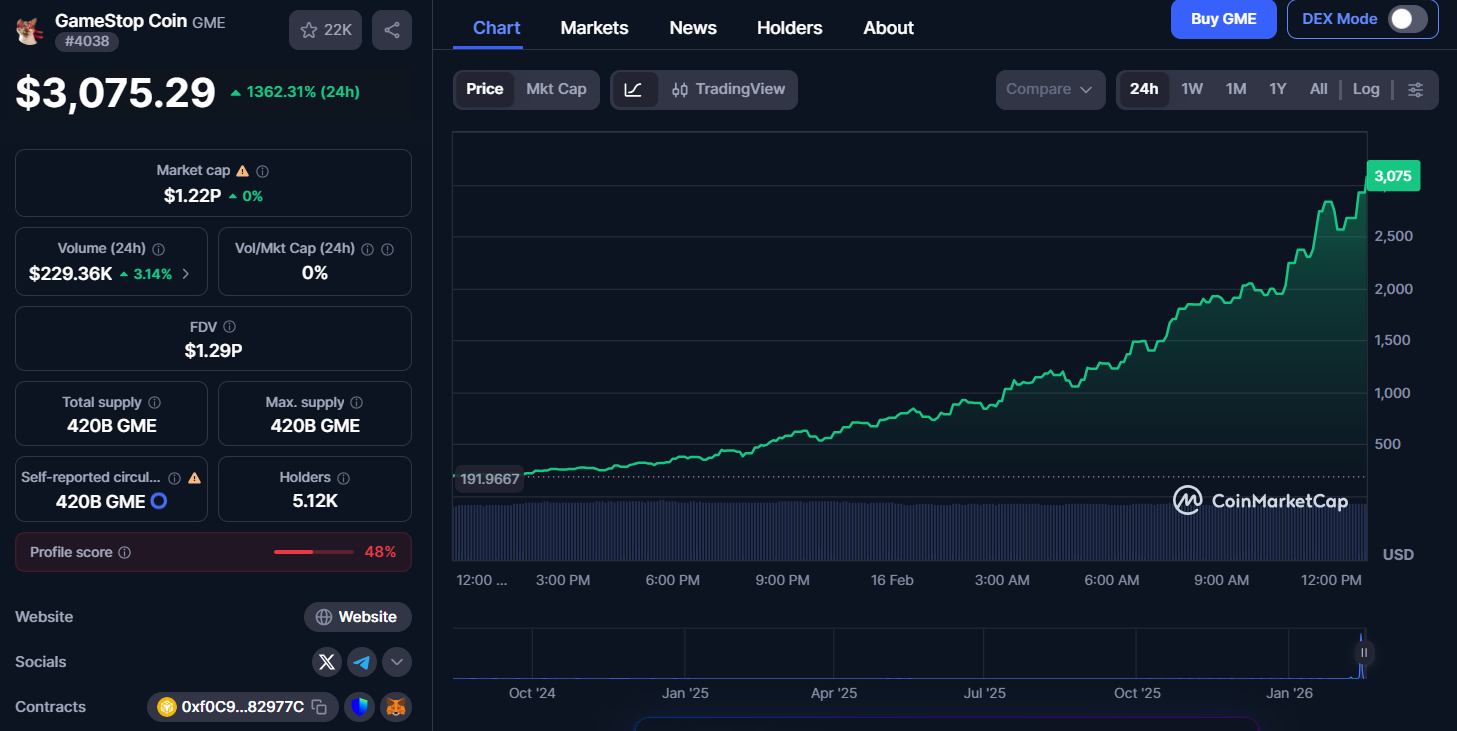Toggle Log scale on the chart
Screen dimensions: 1457x731
(x=1366, y=89)
